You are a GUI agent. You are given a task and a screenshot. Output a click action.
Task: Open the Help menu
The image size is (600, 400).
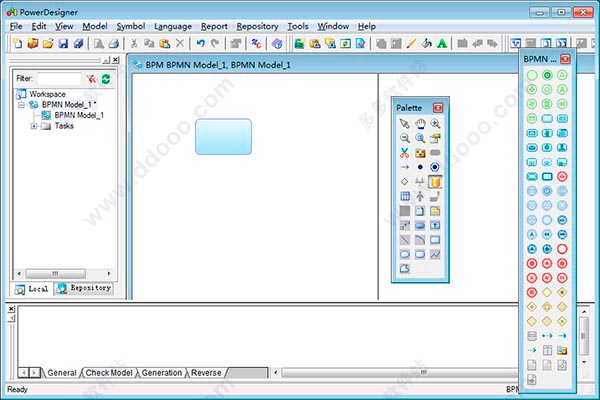coord(367,26)
